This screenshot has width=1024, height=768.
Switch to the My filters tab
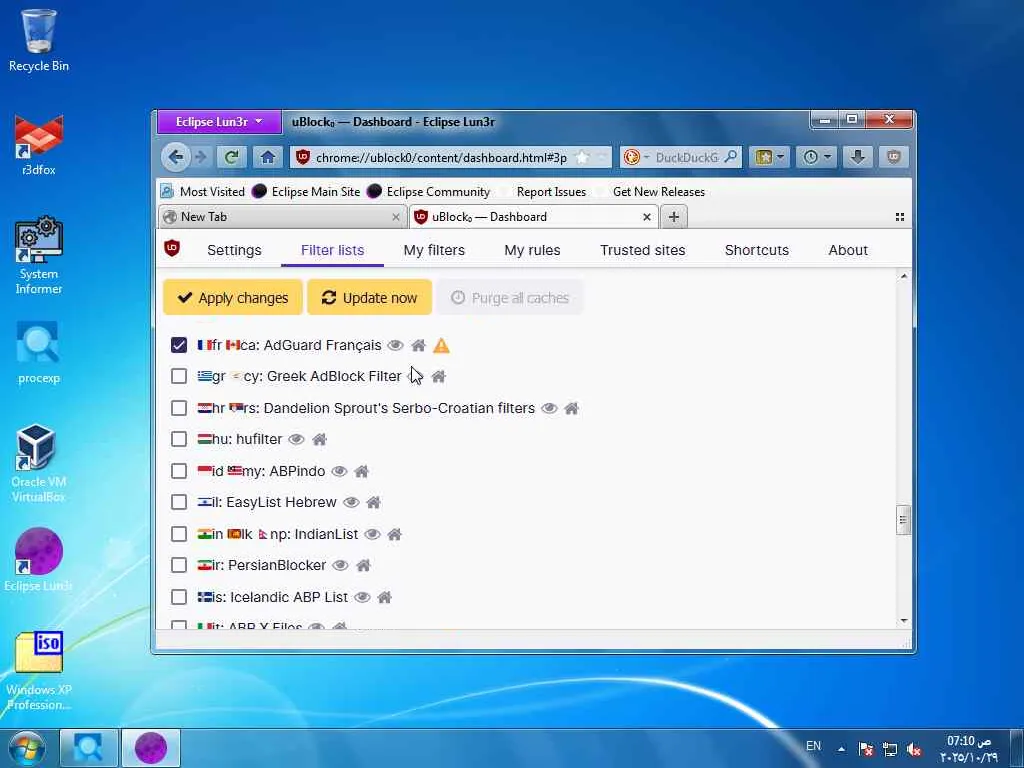click(434, 250)
